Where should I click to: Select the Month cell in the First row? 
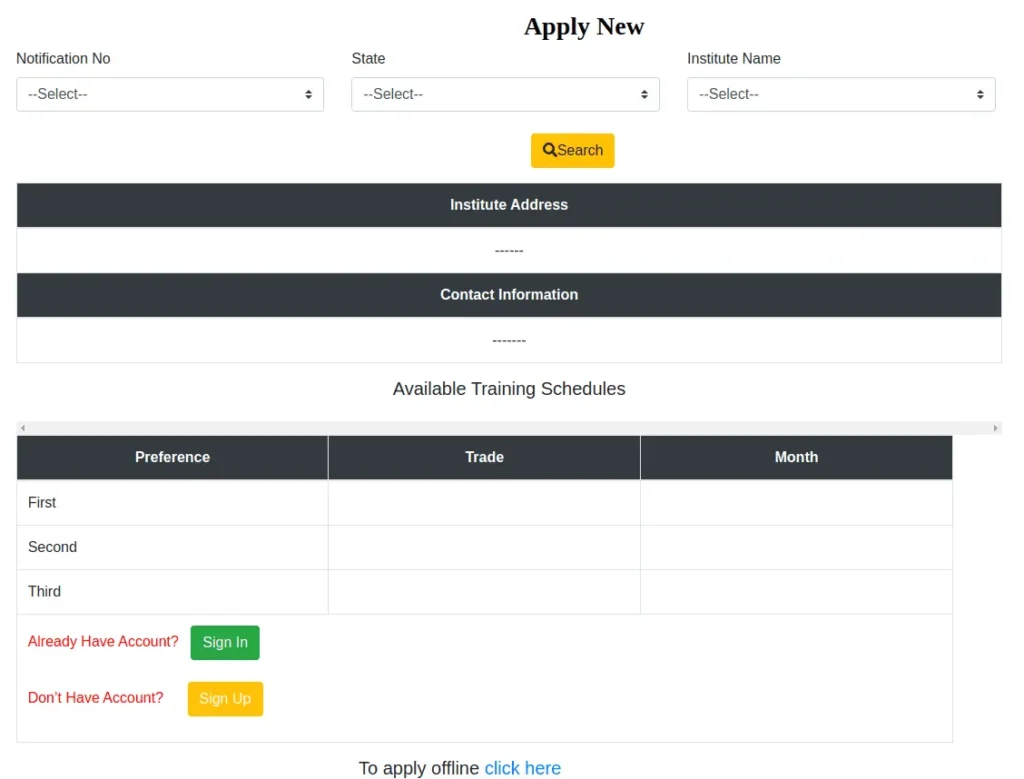[796, 503]
